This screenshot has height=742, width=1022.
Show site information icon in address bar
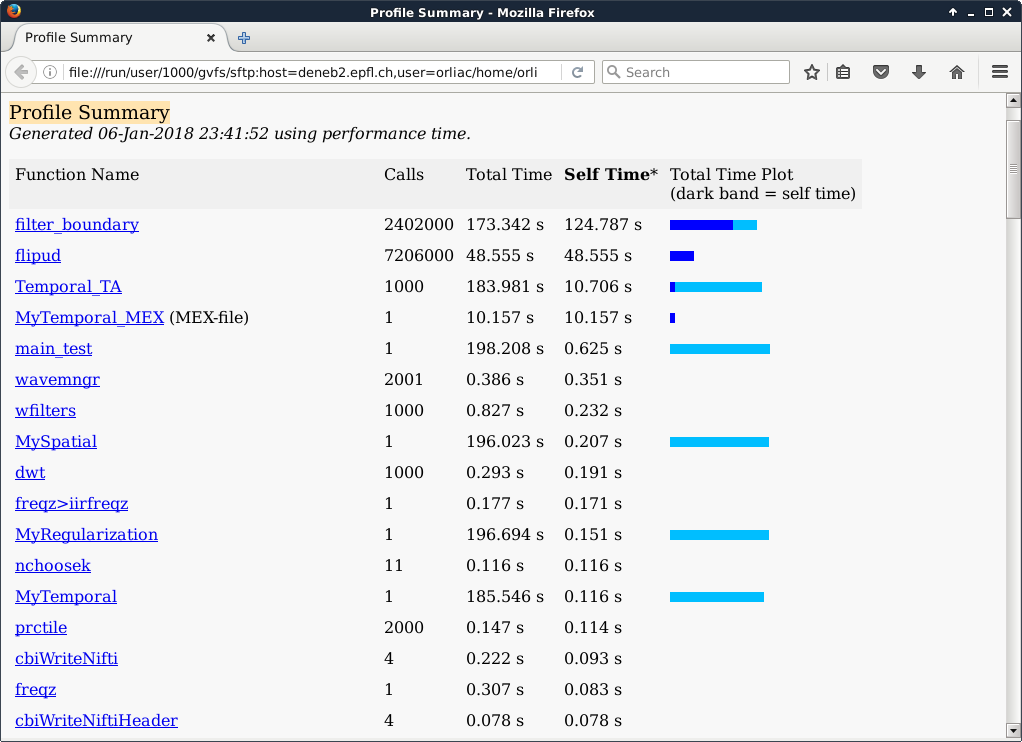50,72
